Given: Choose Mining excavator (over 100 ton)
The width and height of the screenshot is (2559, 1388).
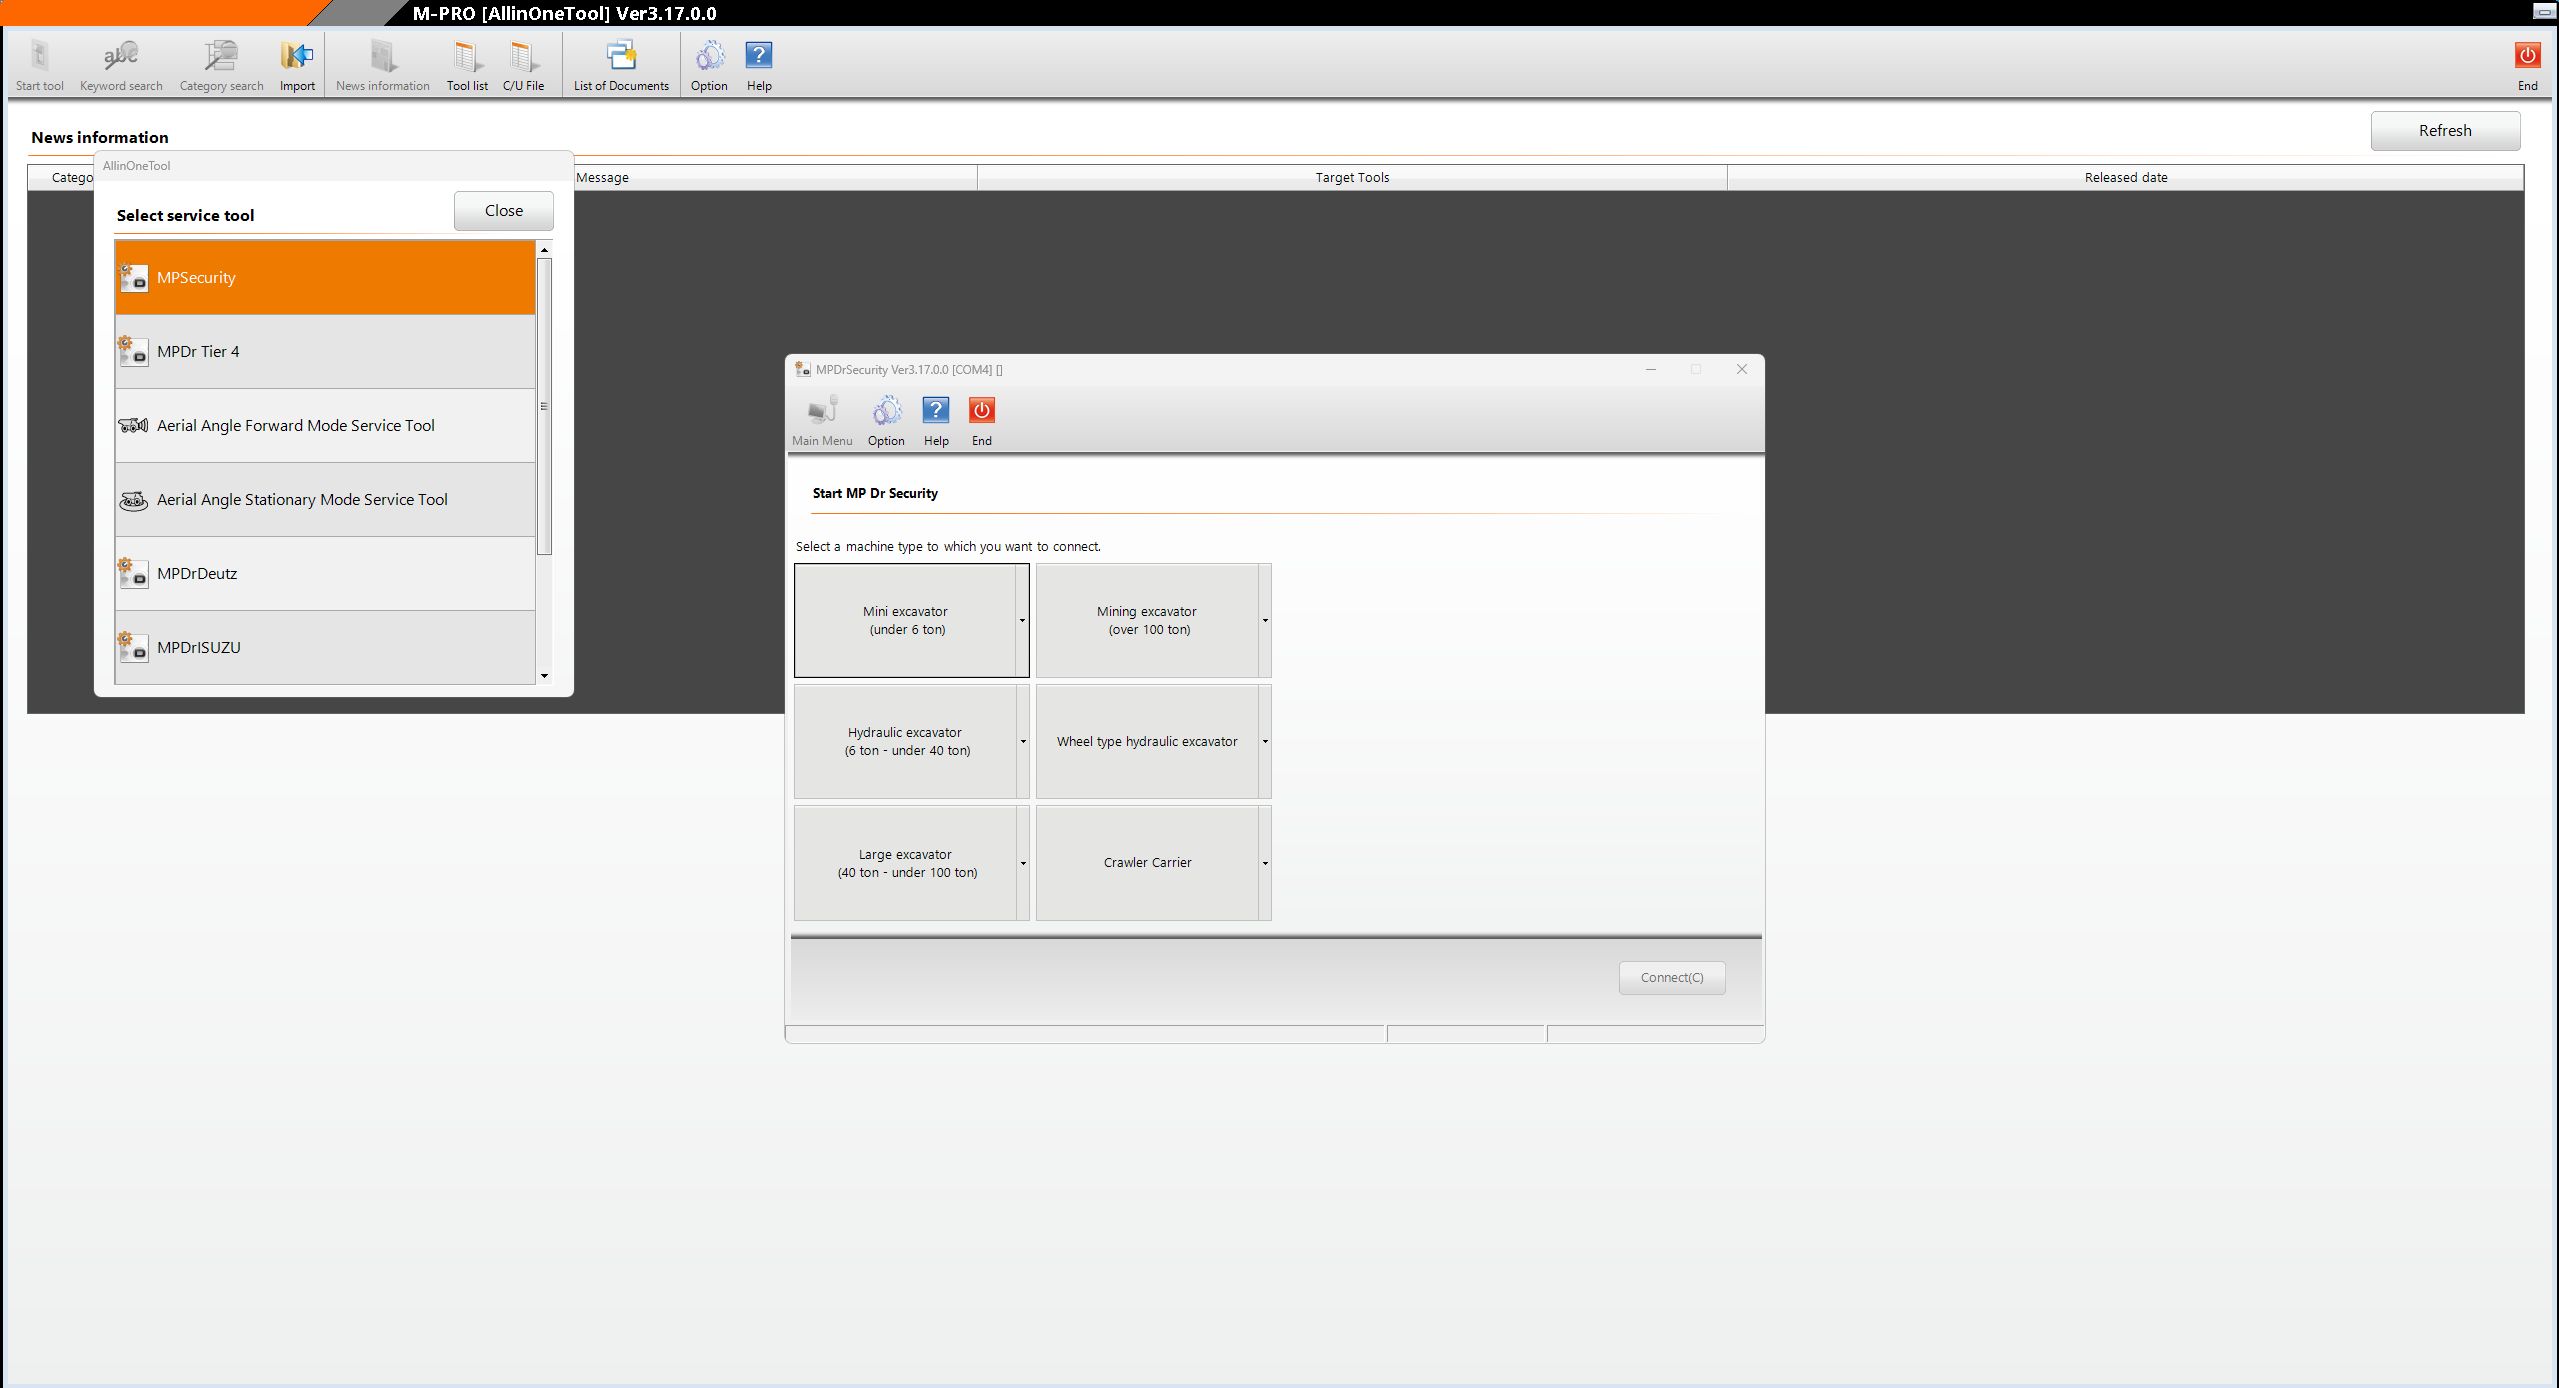Looking at the screenshot, I should point(1147,621).
